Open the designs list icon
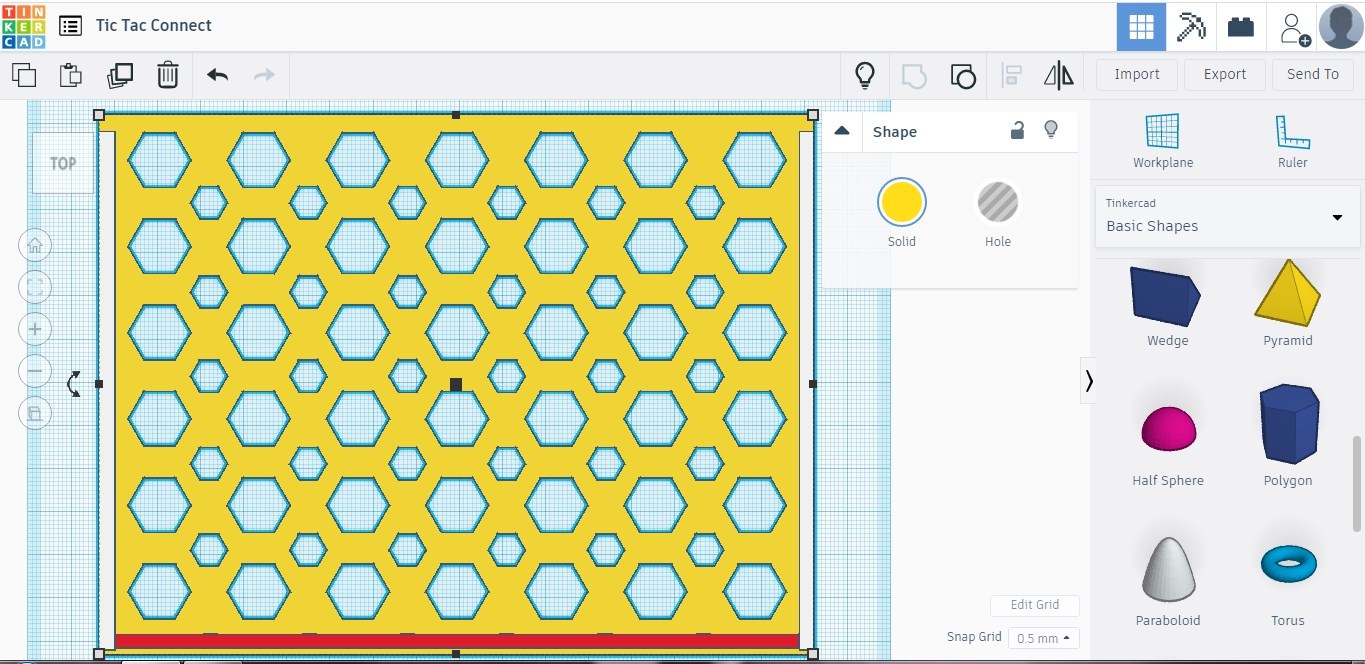This screenshot has width=1365, height=664. tap(70, 26)
